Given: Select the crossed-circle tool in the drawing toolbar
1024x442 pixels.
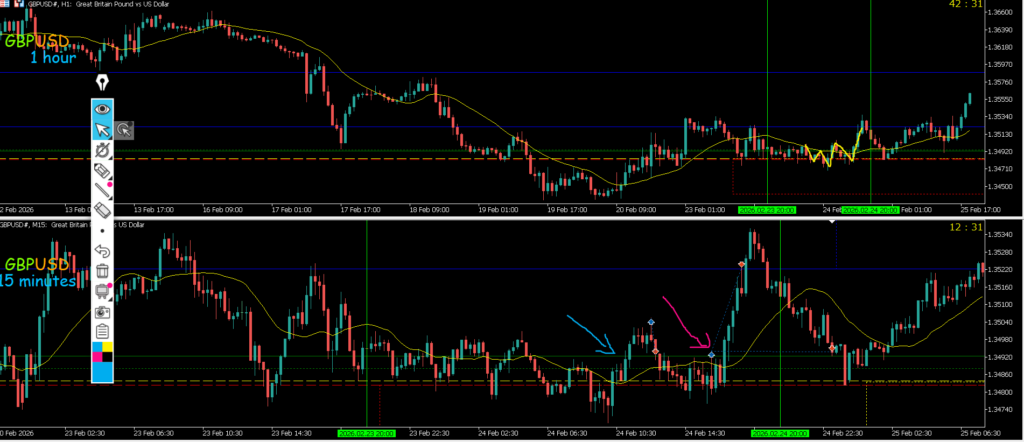Looking at the screenshot, I should (101, 150).
